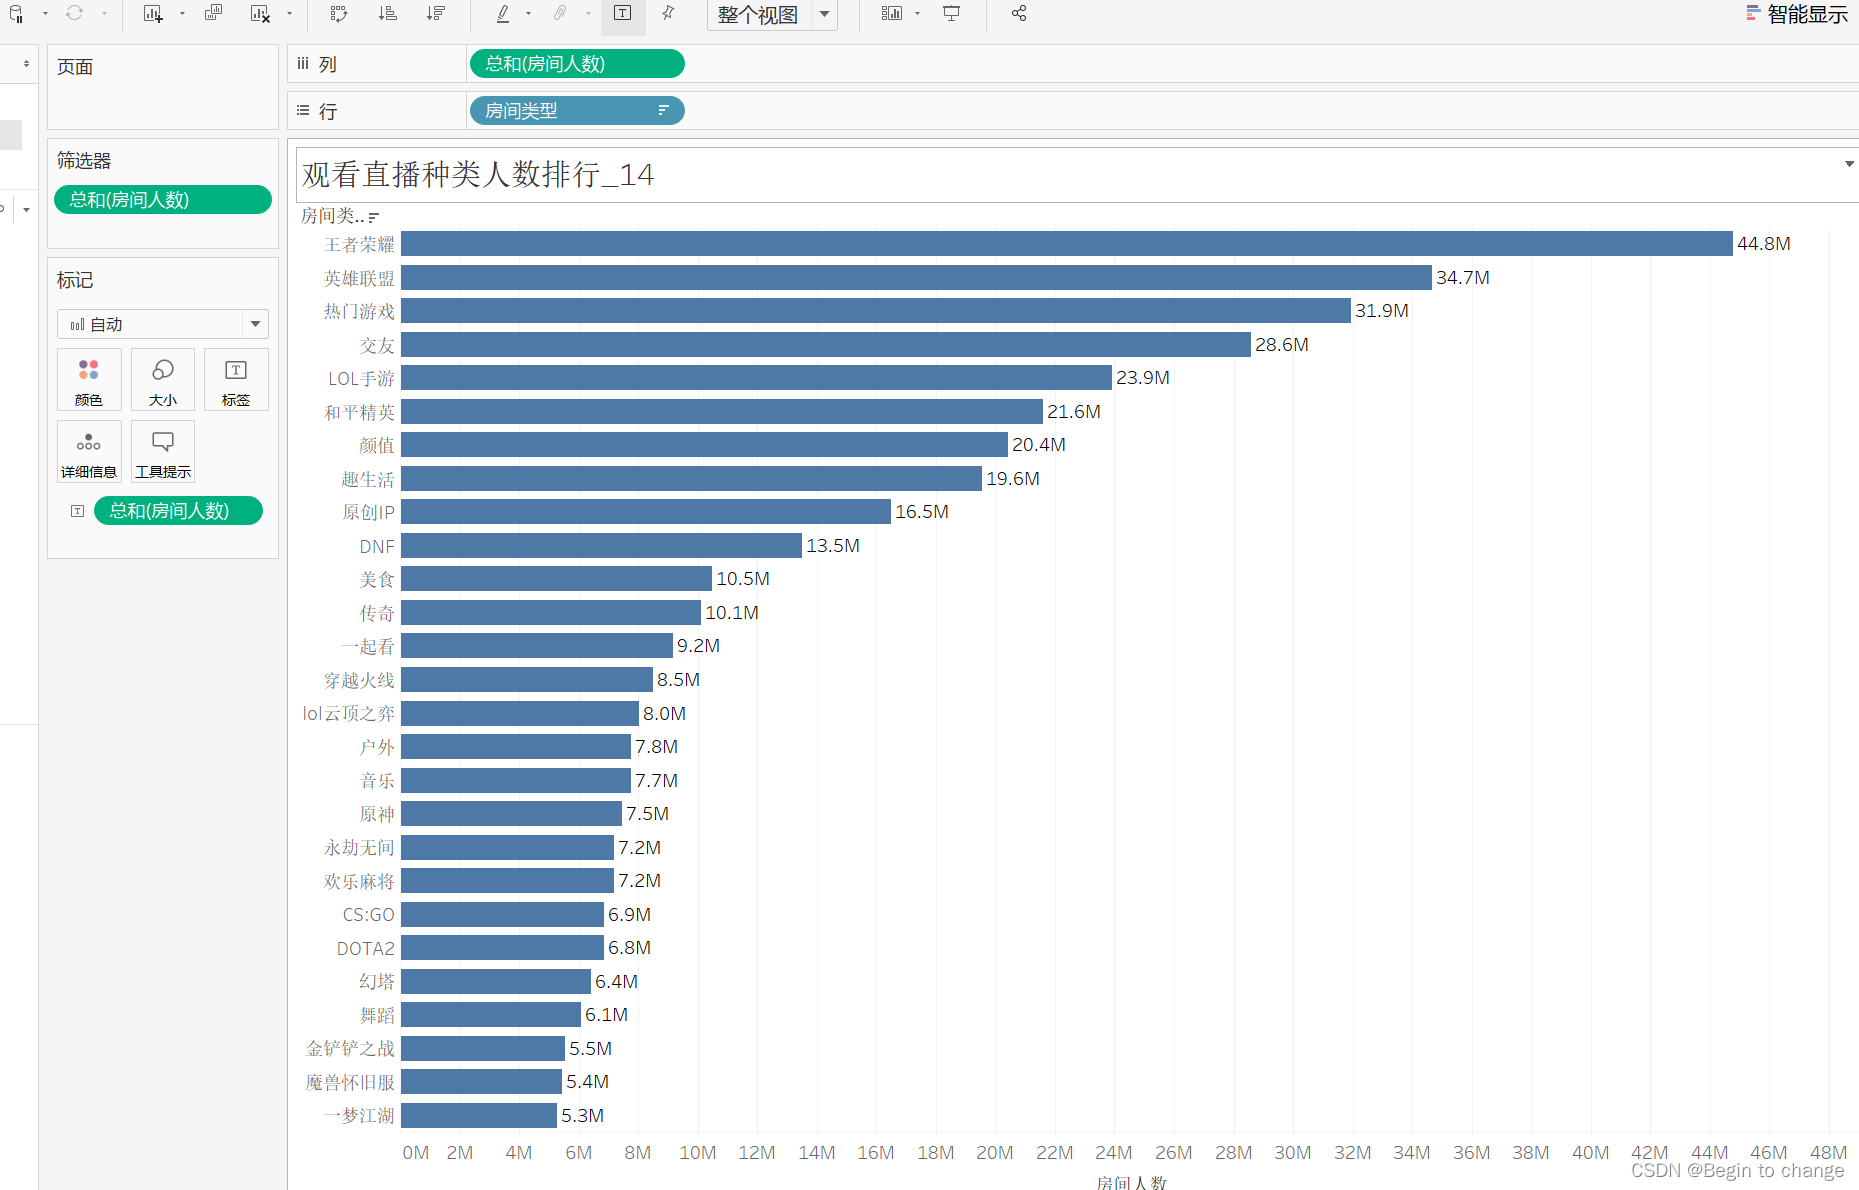Click the sort indicator on 房间类型 pill

coord(663,111)
